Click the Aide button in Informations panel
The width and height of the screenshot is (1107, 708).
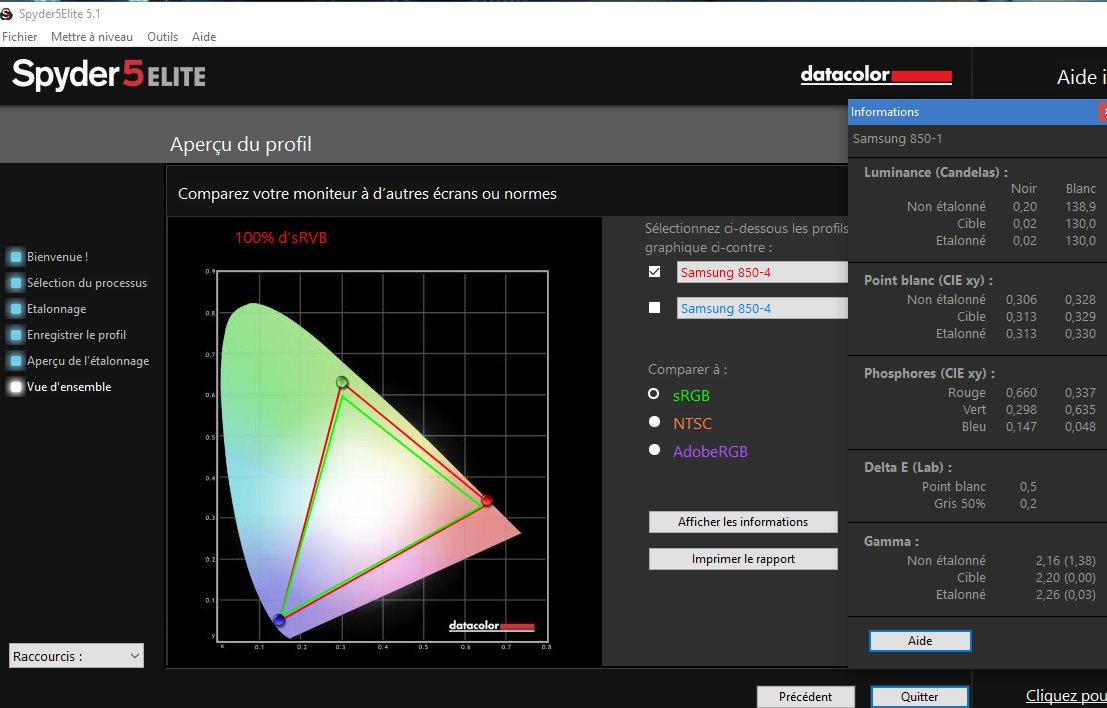click(920, 641)
